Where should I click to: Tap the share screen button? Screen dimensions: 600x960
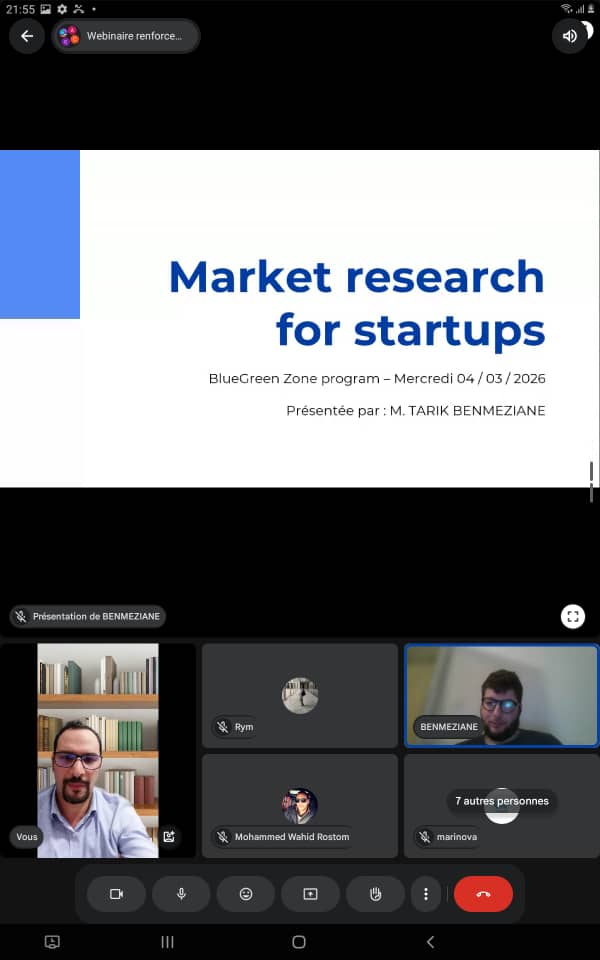coord(310,894)
